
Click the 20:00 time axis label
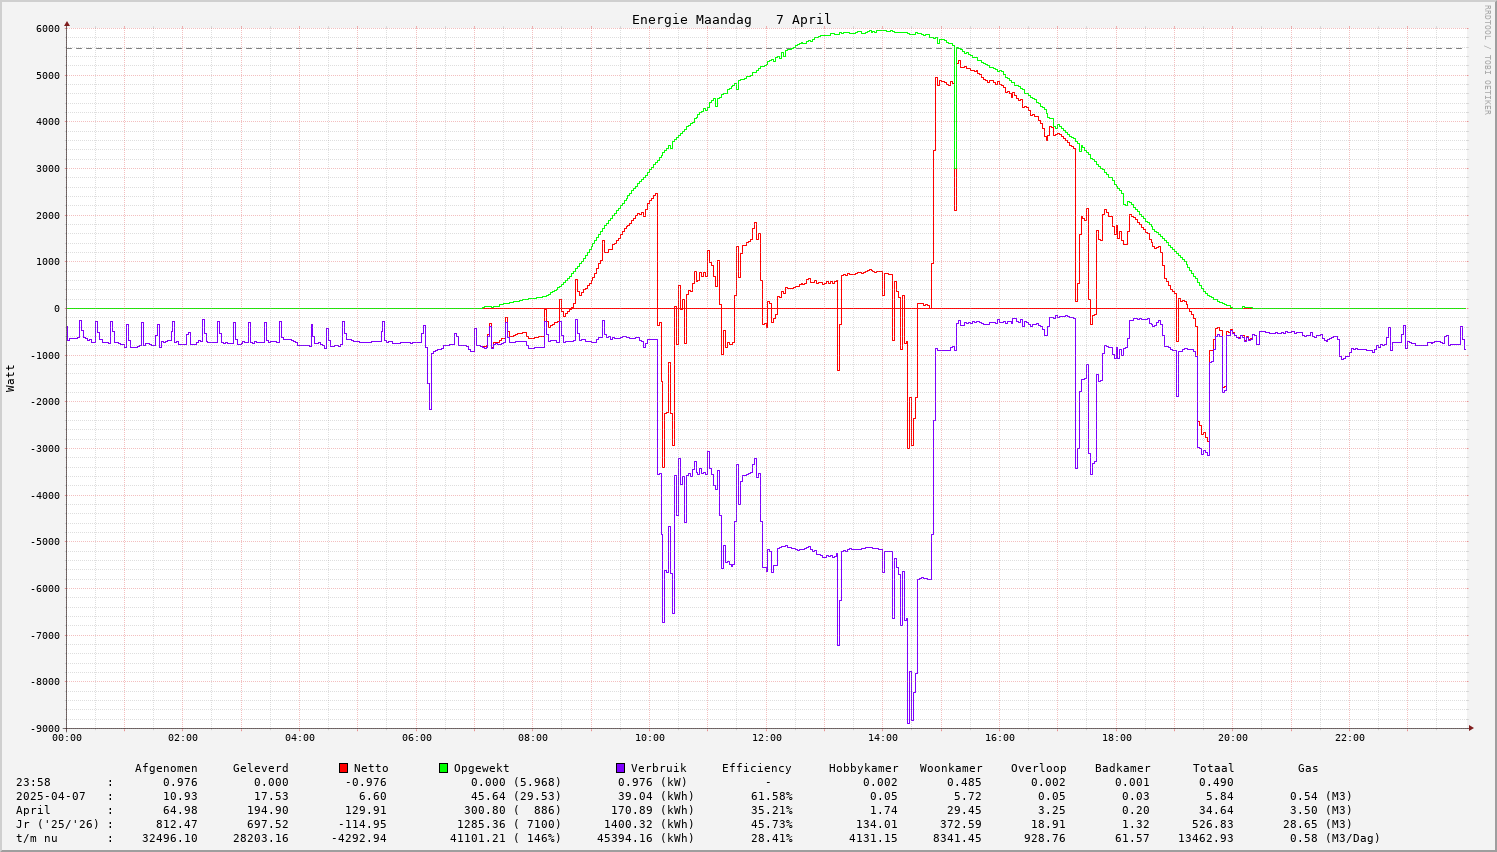coord(1233,738)
